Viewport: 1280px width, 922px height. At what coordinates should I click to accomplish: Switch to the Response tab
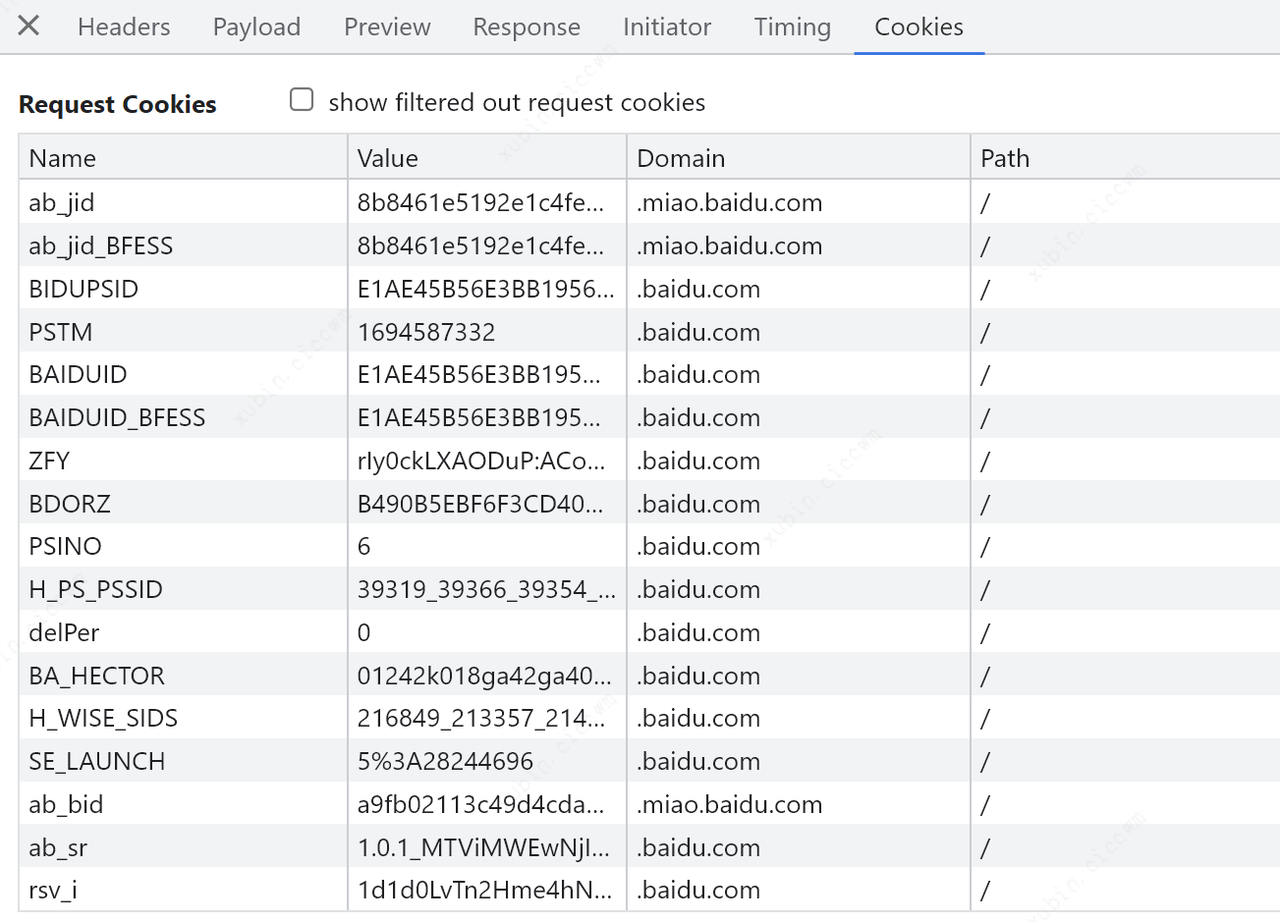pos(526,27)
